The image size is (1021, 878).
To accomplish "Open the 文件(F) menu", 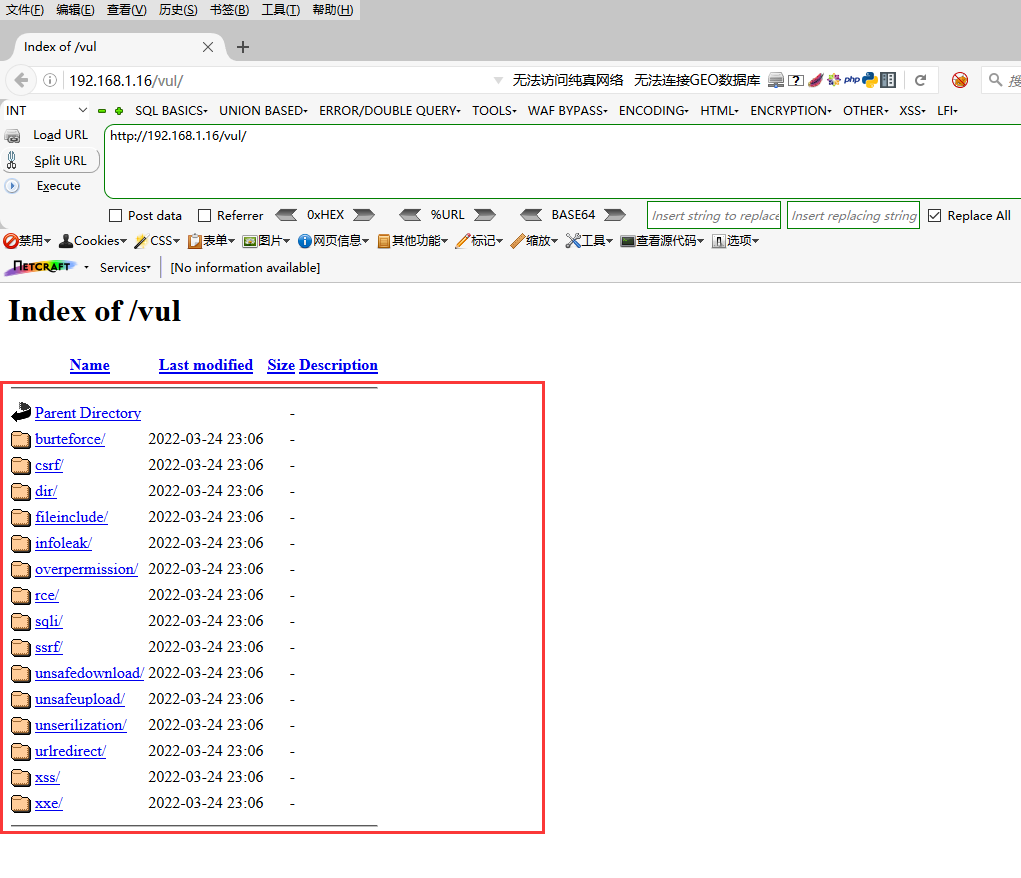I will (x=25, y=10).
